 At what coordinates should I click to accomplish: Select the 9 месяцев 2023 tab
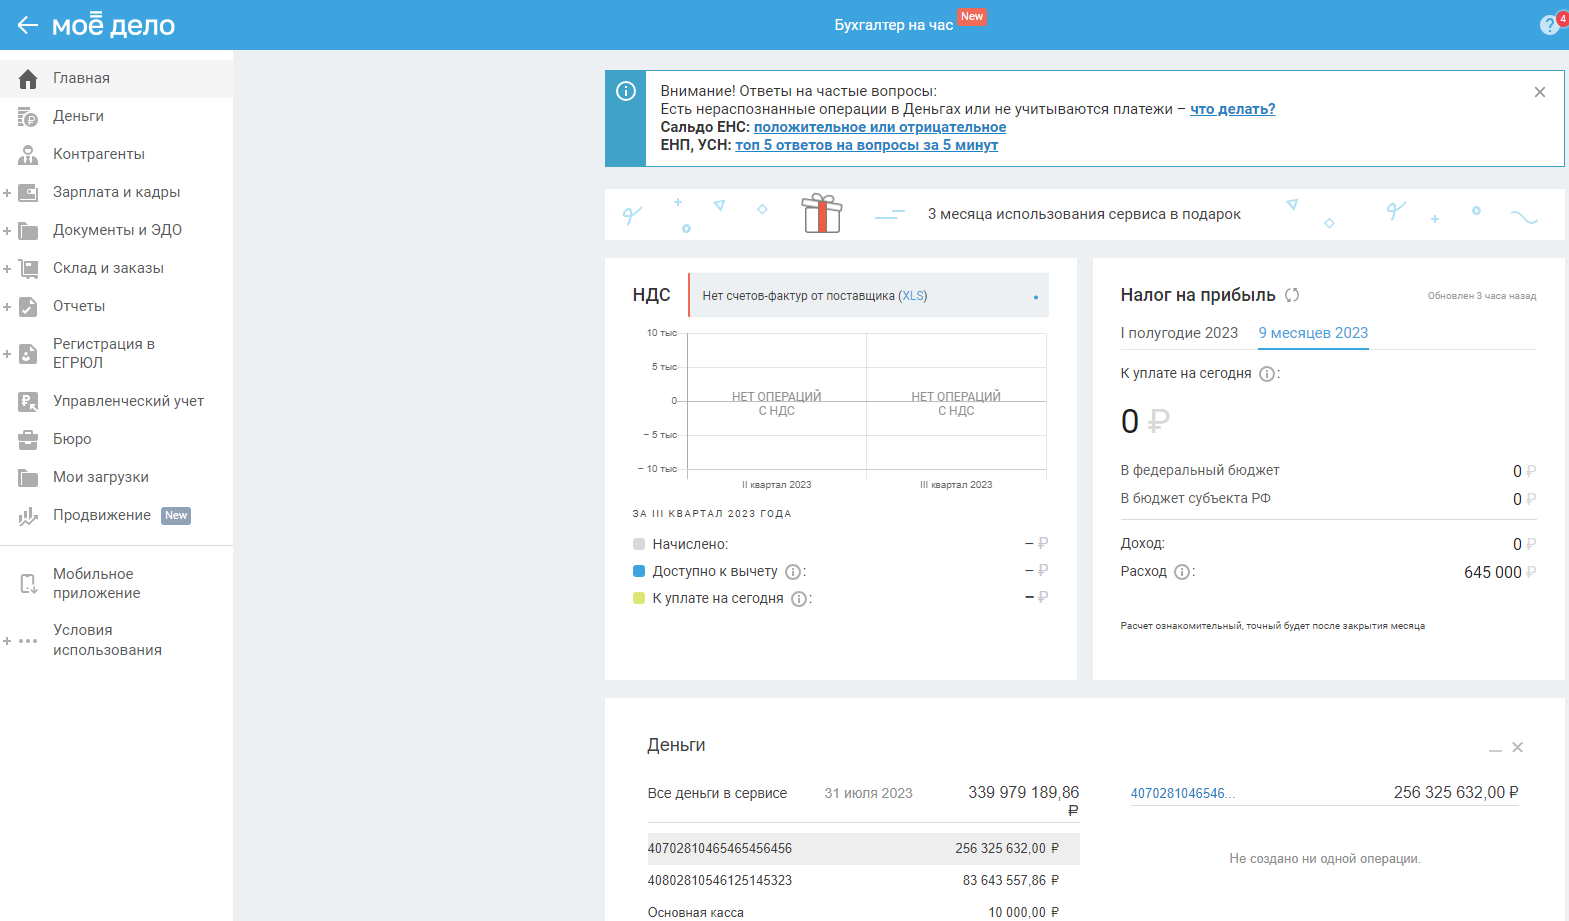[x=1313, y=333]
